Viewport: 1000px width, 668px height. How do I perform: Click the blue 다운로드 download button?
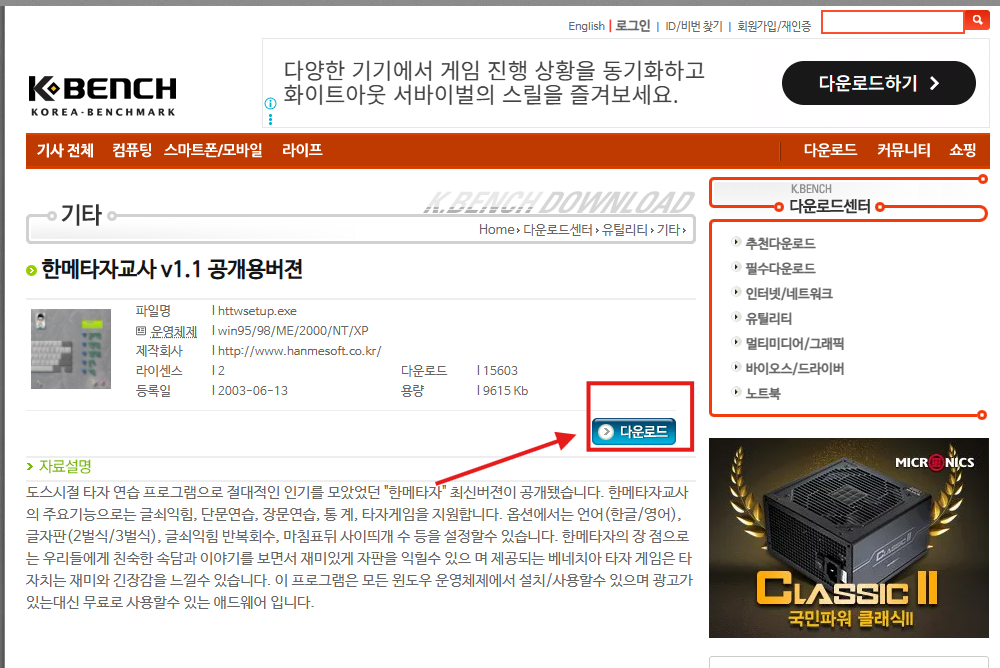point(633,431)
